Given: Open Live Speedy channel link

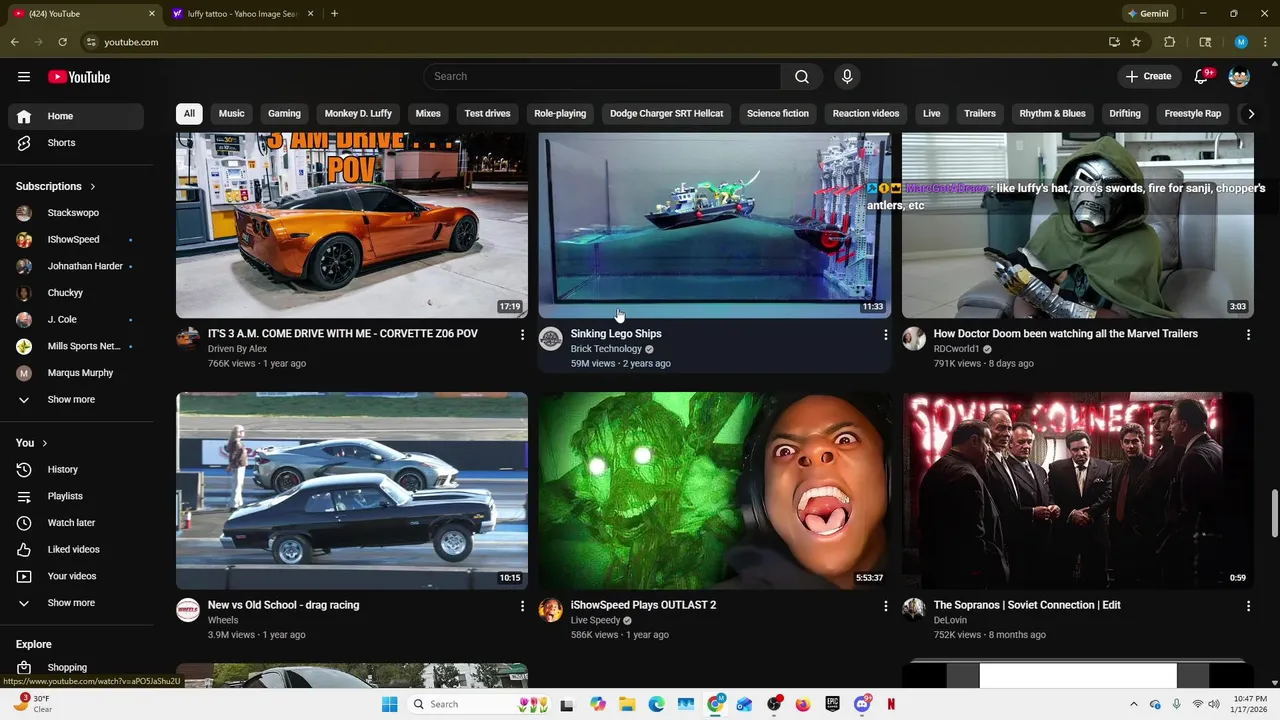Looking at the screenshot, I should point(595,620).
